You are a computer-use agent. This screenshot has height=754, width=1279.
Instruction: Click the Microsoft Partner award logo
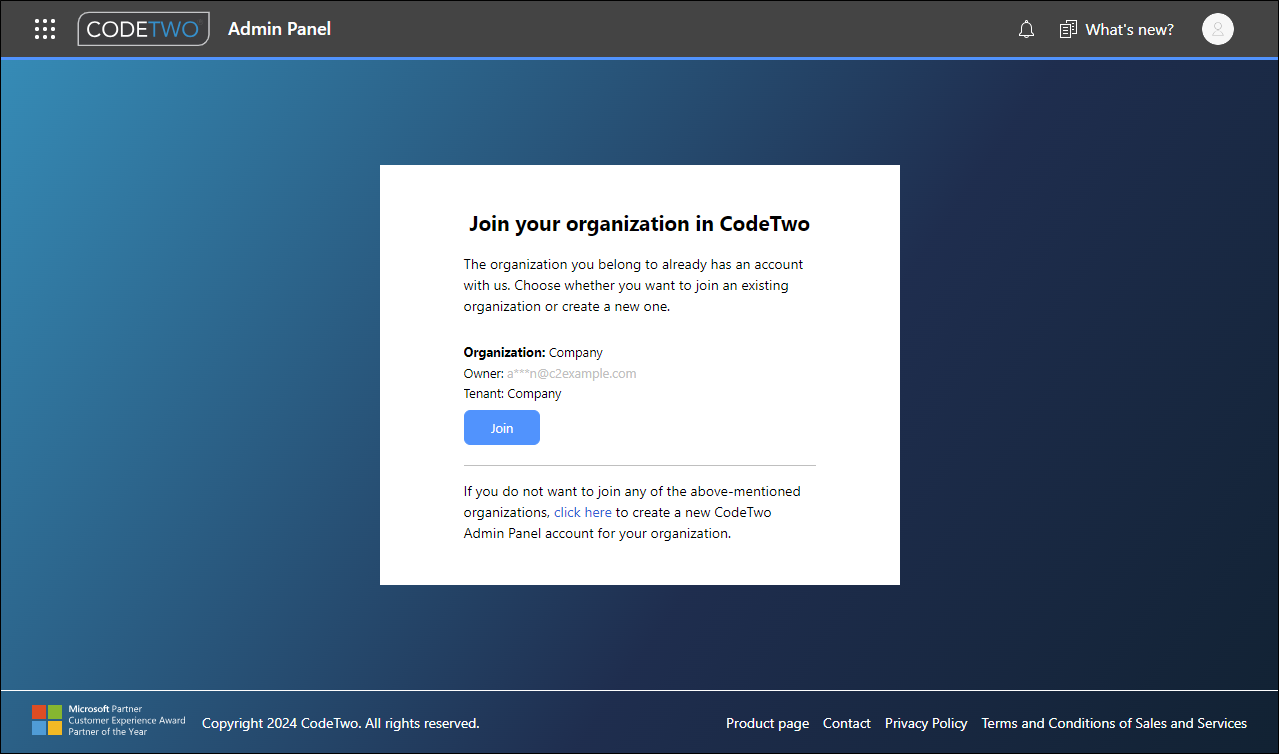point(108,720)
